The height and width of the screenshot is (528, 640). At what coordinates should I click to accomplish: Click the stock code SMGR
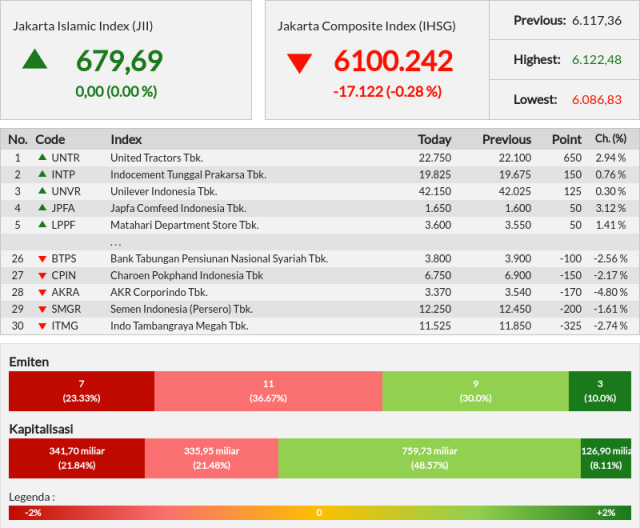click(66, 309)
